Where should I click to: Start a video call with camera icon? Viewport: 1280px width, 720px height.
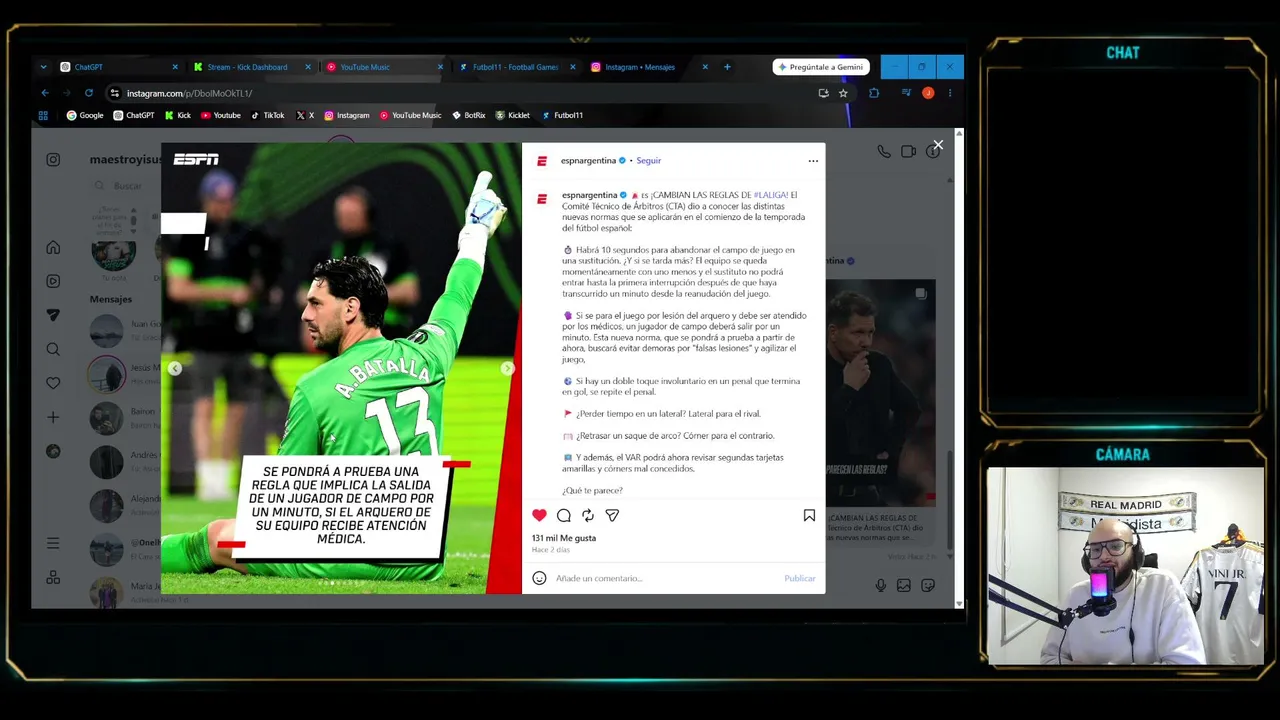click(908, 152)
